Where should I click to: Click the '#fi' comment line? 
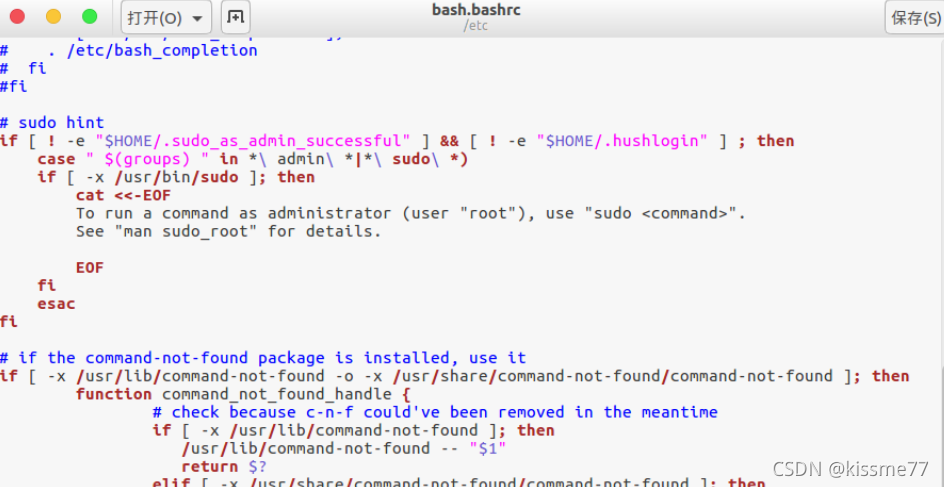point(14,86)
